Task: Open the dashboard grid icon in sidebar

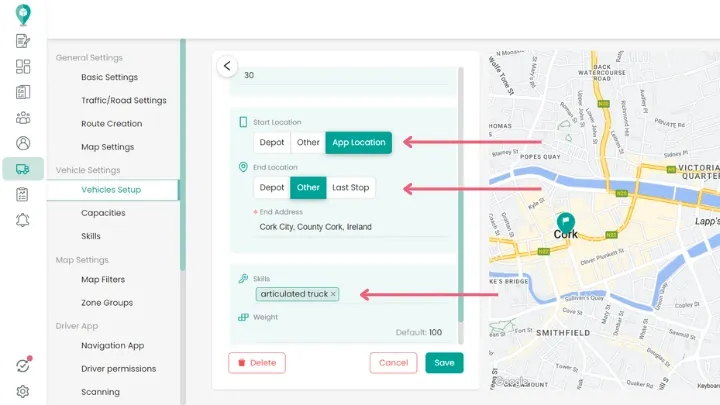Action: click(x=23, y=67)
